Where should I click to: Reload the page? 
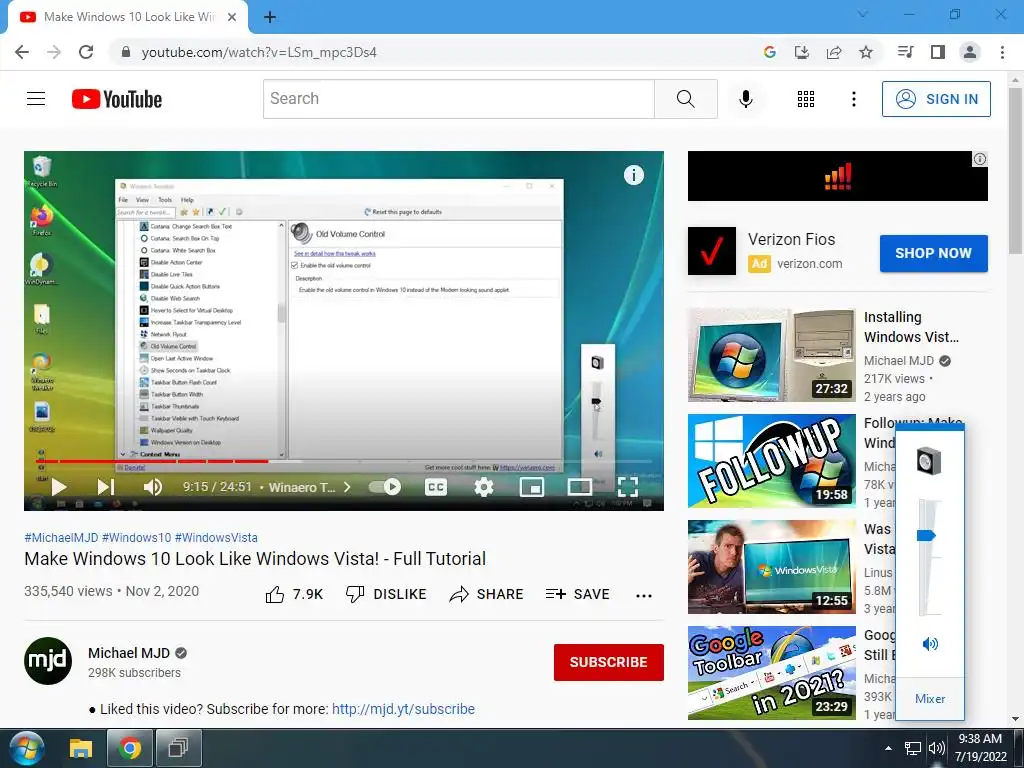[x=86, y=52]
